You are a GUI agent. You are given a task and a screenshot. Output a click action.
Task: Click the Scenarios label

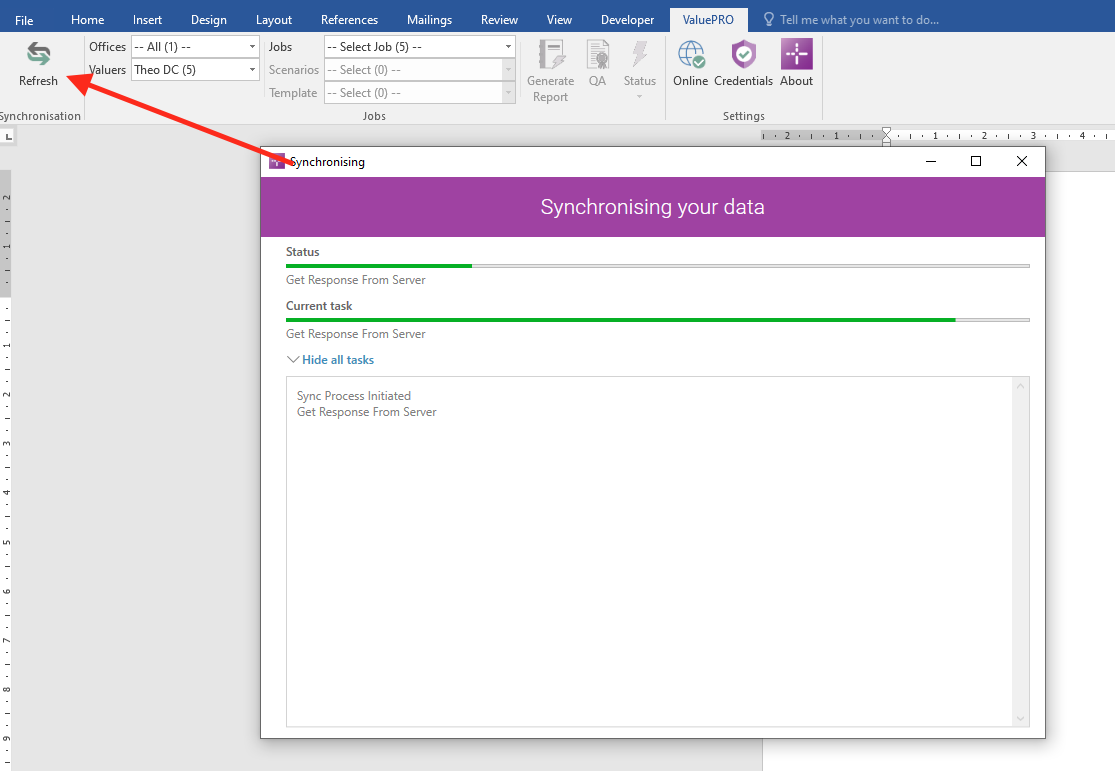tap(294, 70)
